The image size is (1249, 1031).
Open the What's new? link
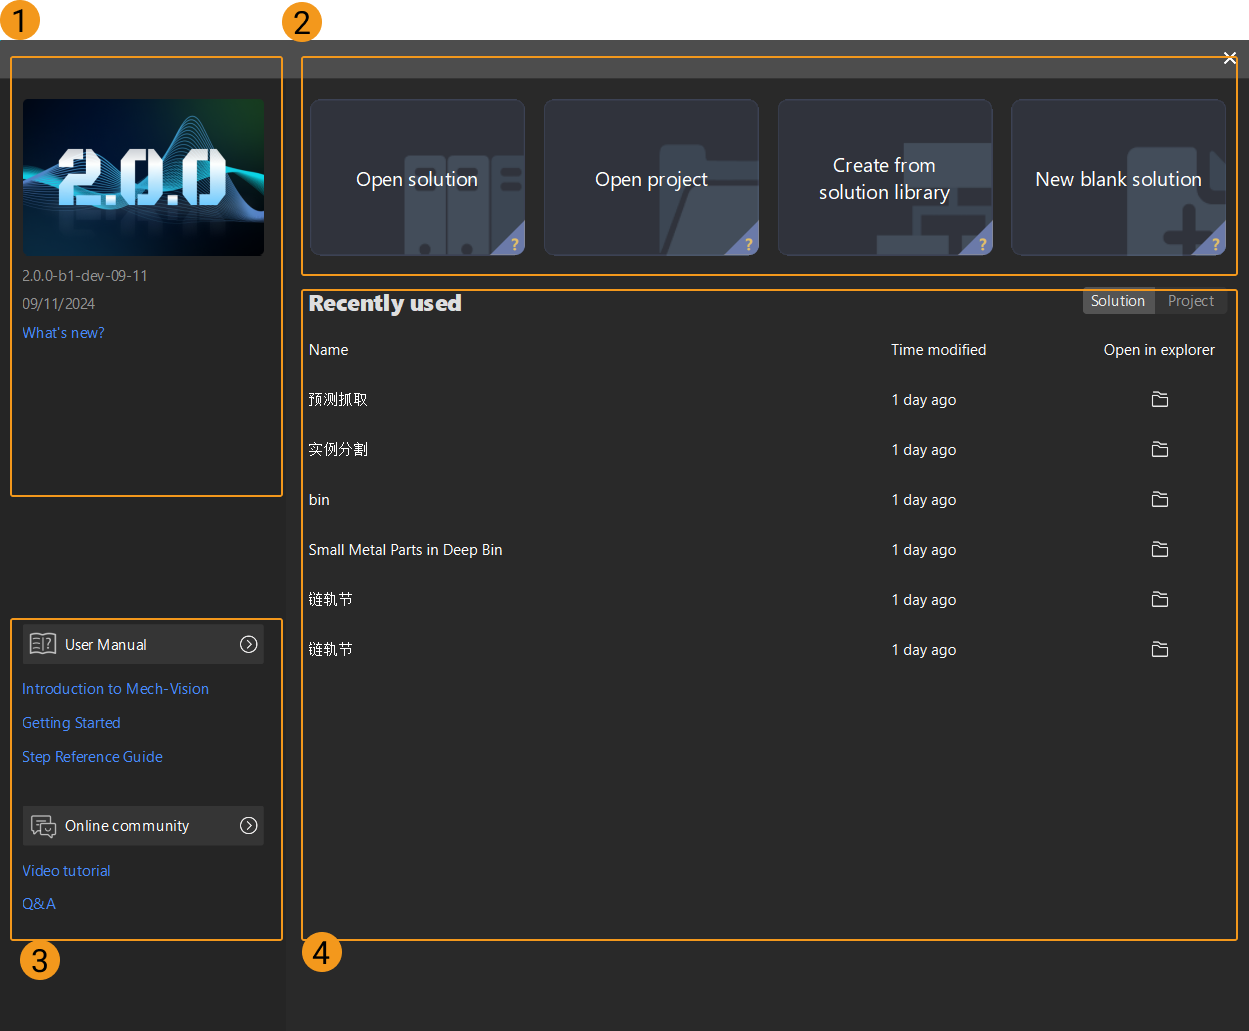(x=63, y=333)
